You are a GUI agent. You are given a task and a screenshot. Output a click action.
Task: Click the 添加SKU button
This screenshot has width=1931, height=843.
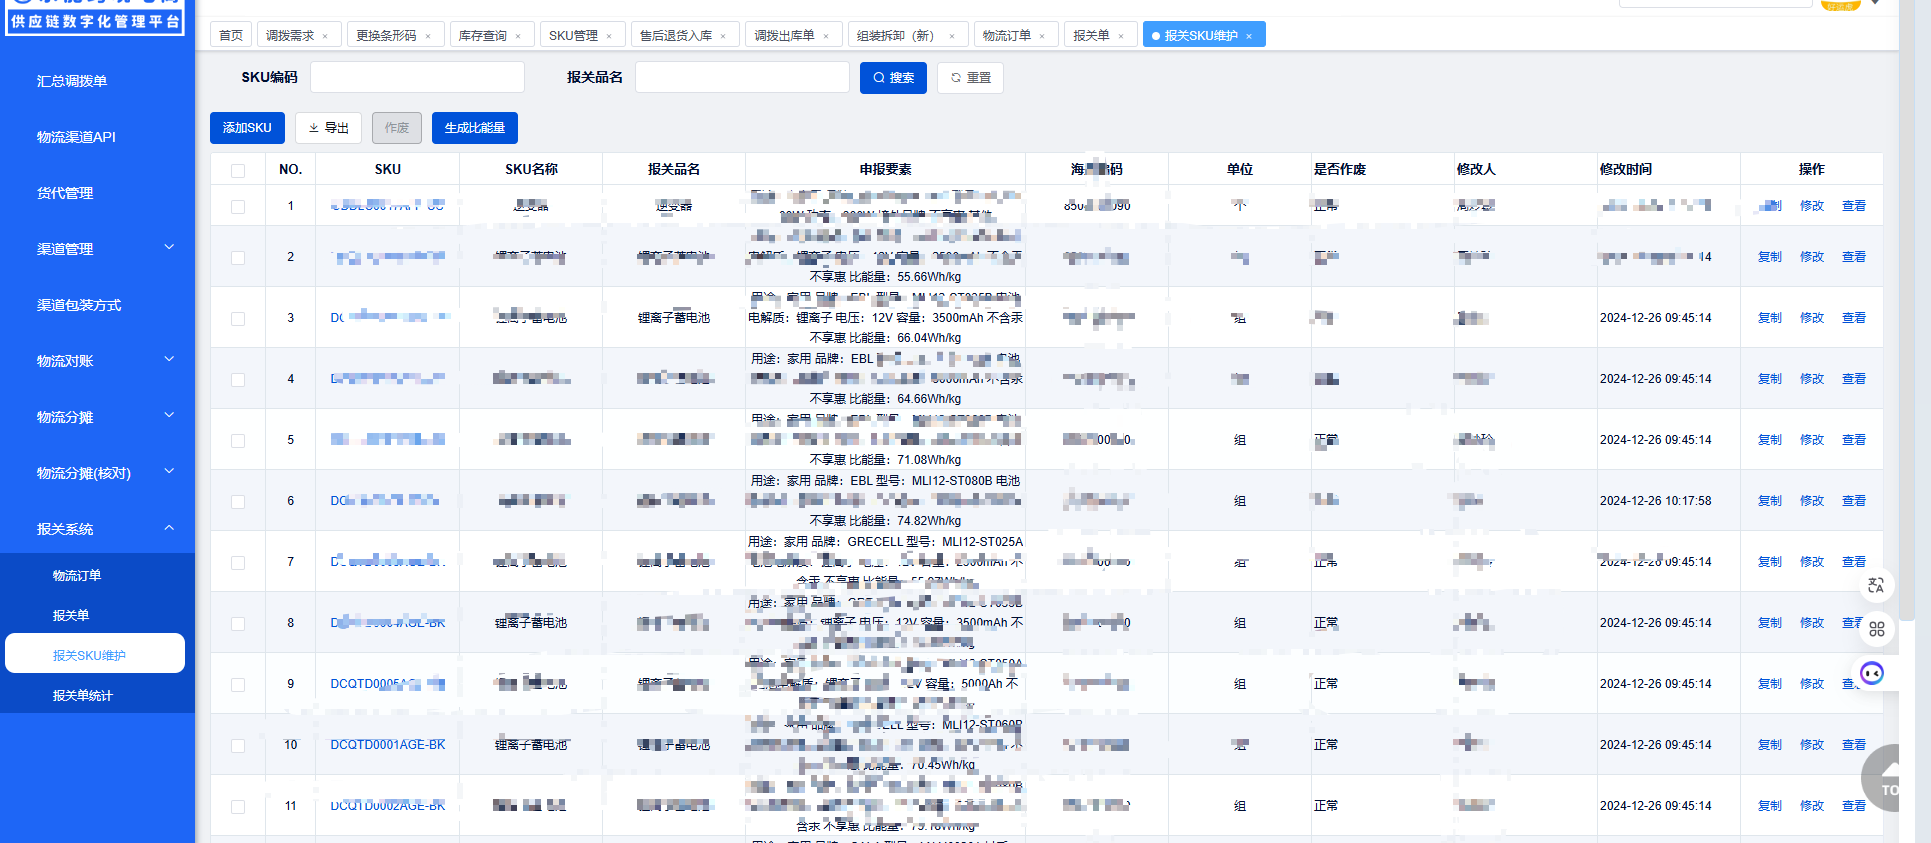click(x=247, y=128)
